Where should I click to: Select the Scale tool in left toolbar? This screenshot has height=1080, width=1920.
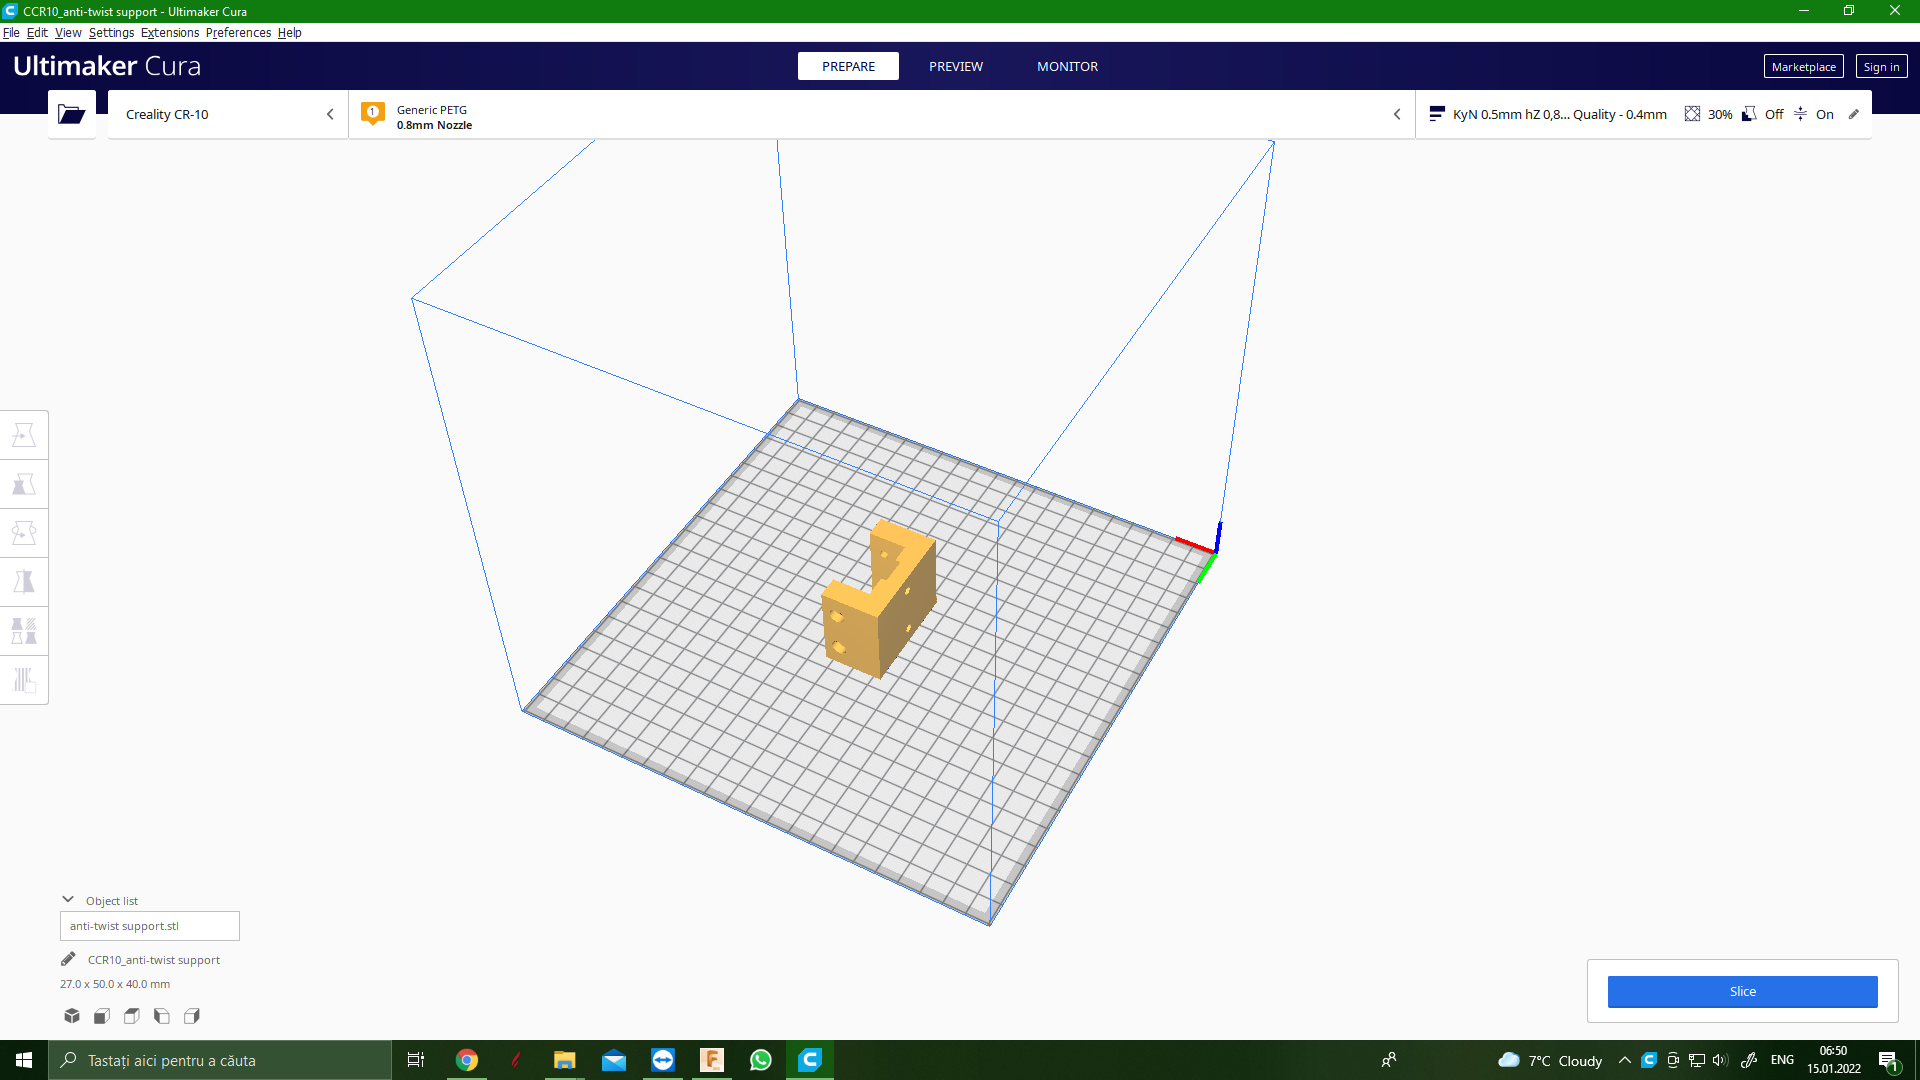pos(24,484)
